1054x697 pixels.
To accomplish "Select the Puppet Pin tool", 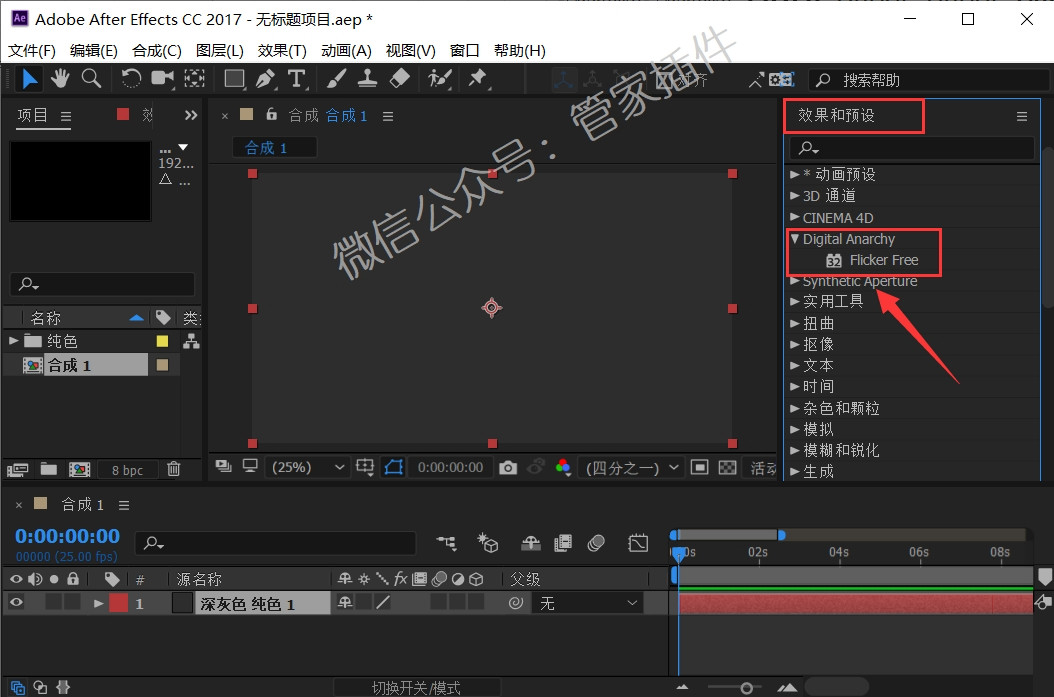I will 477,79.
